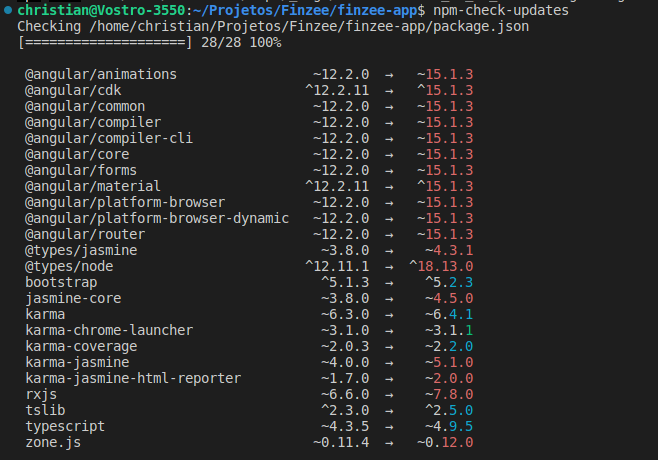Click karma new version ~6.4.1
Image resolution: width=658 pixels, height=460 pixels.
(449, 314)
